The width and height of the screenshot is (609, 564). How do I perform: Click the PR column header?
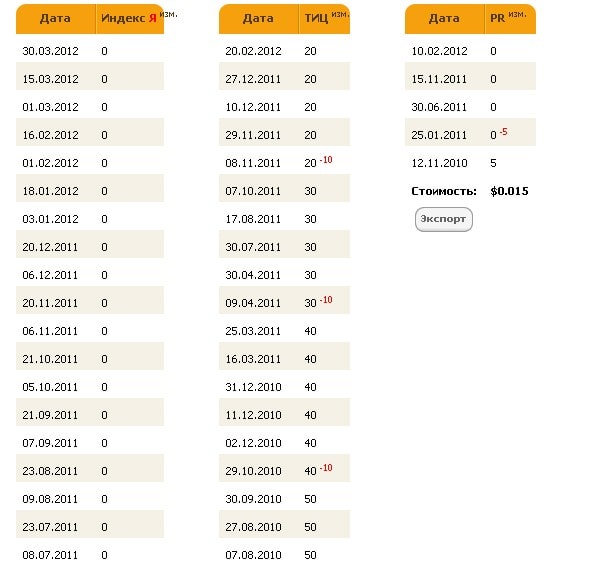(497, 19)
